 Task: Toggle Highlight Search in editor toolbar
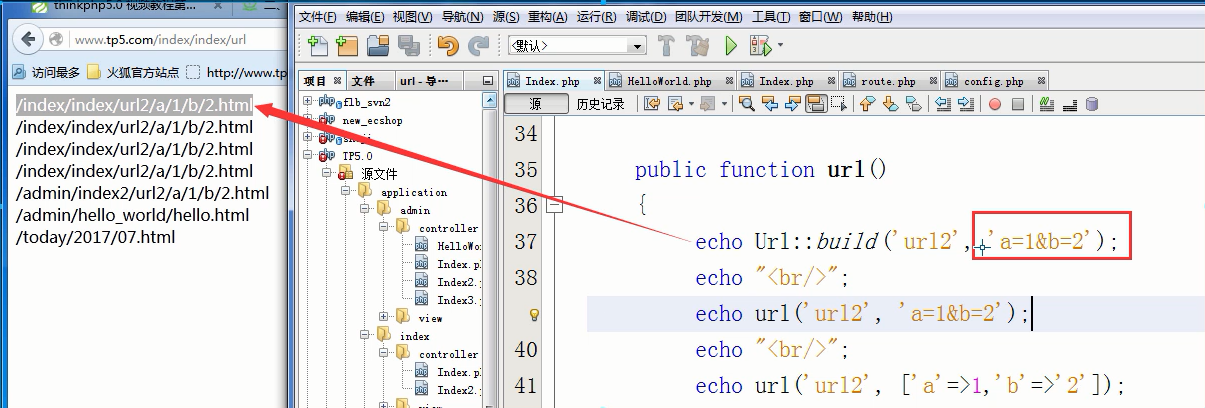(x=816, y=103)
